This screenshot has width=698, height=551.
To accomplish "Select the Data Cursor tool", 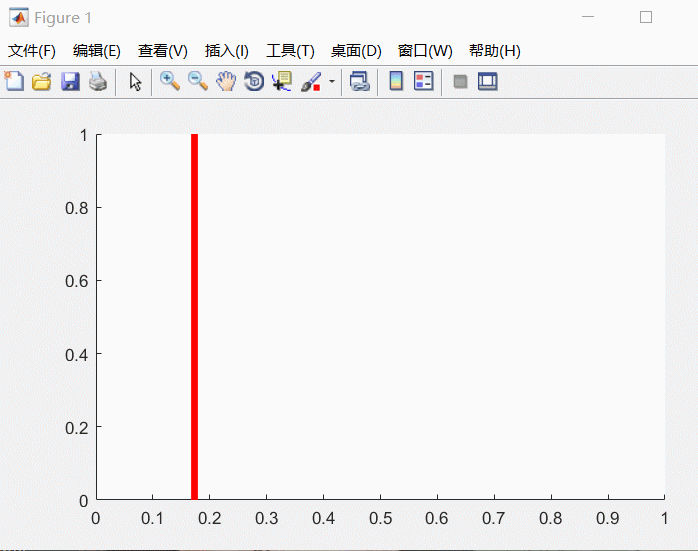I will pos(282,81).
